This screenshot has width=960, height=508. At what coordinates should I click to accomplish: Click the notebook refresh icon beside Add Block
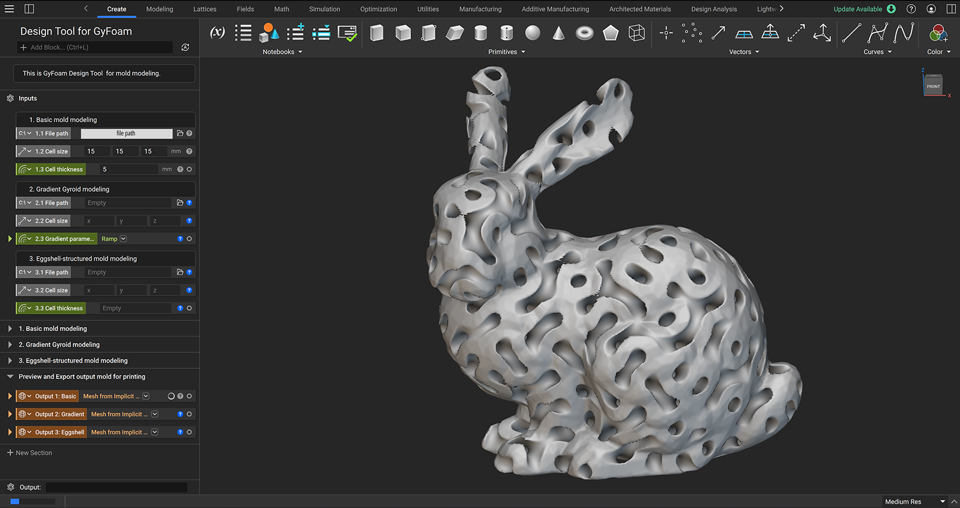coord(185,47)
